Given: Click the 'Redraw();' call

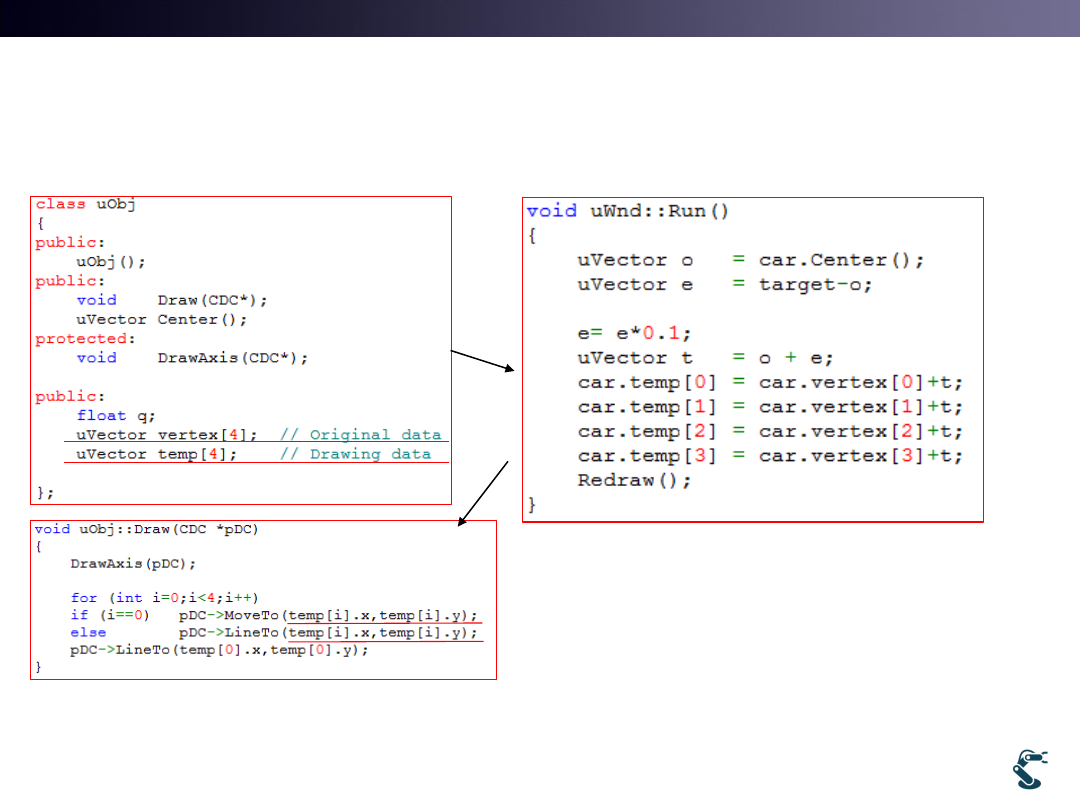Looking at the screenshot, I should (634, 480).
